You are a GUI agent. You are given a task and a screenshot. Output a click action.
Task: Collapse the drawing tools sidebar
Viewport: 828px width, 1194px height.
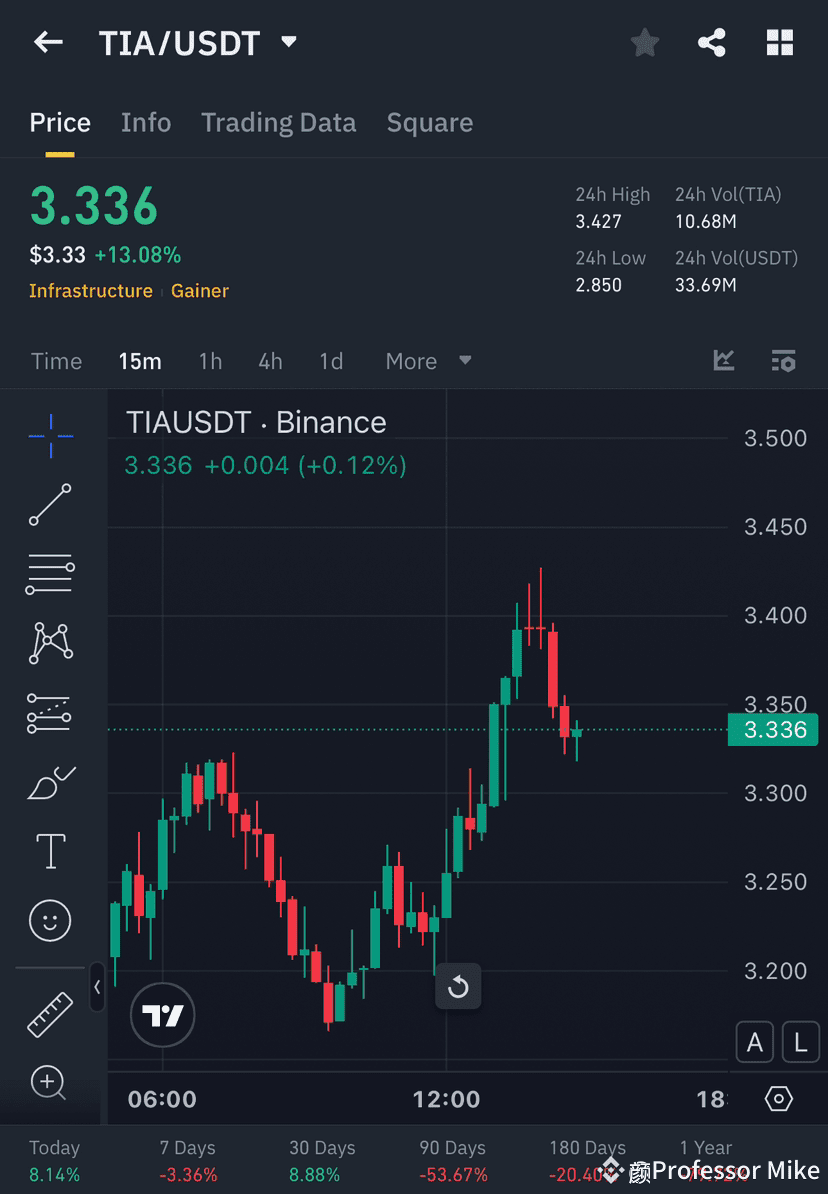click(x=97, y=988)
